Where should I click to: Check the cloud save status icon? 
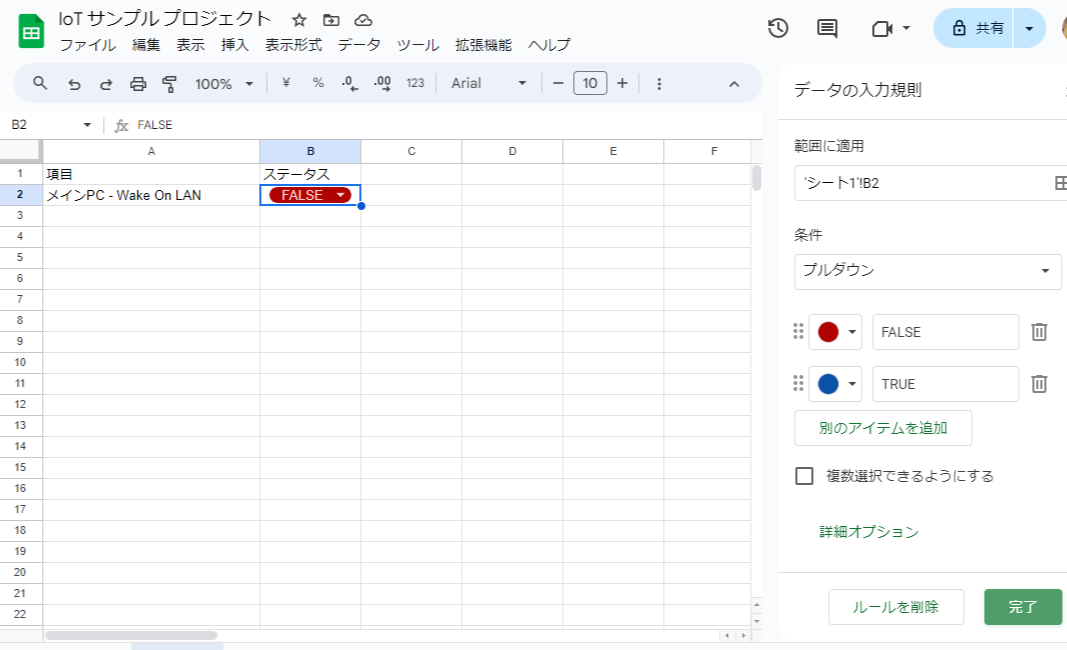pos(363,20)
